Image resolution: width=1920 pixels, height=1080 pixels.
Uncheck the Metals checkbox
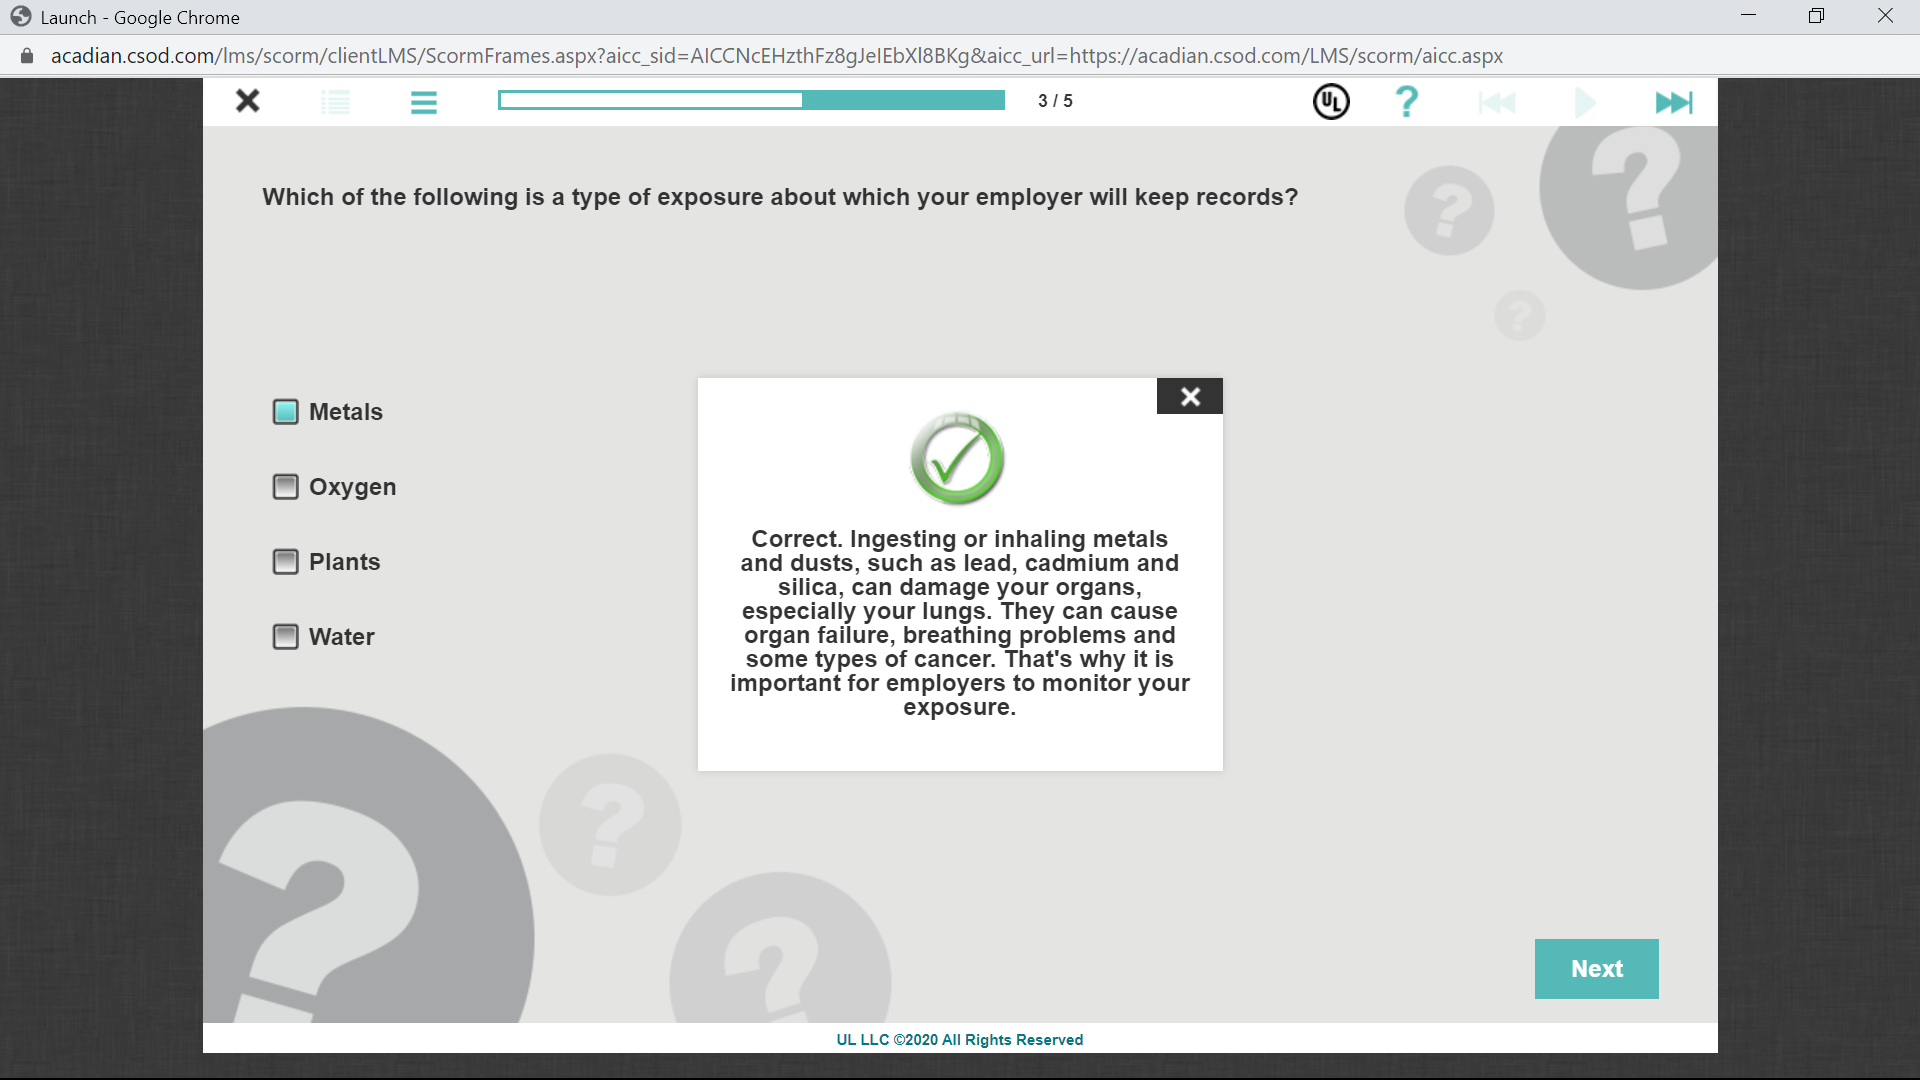(x=286, y=412)
